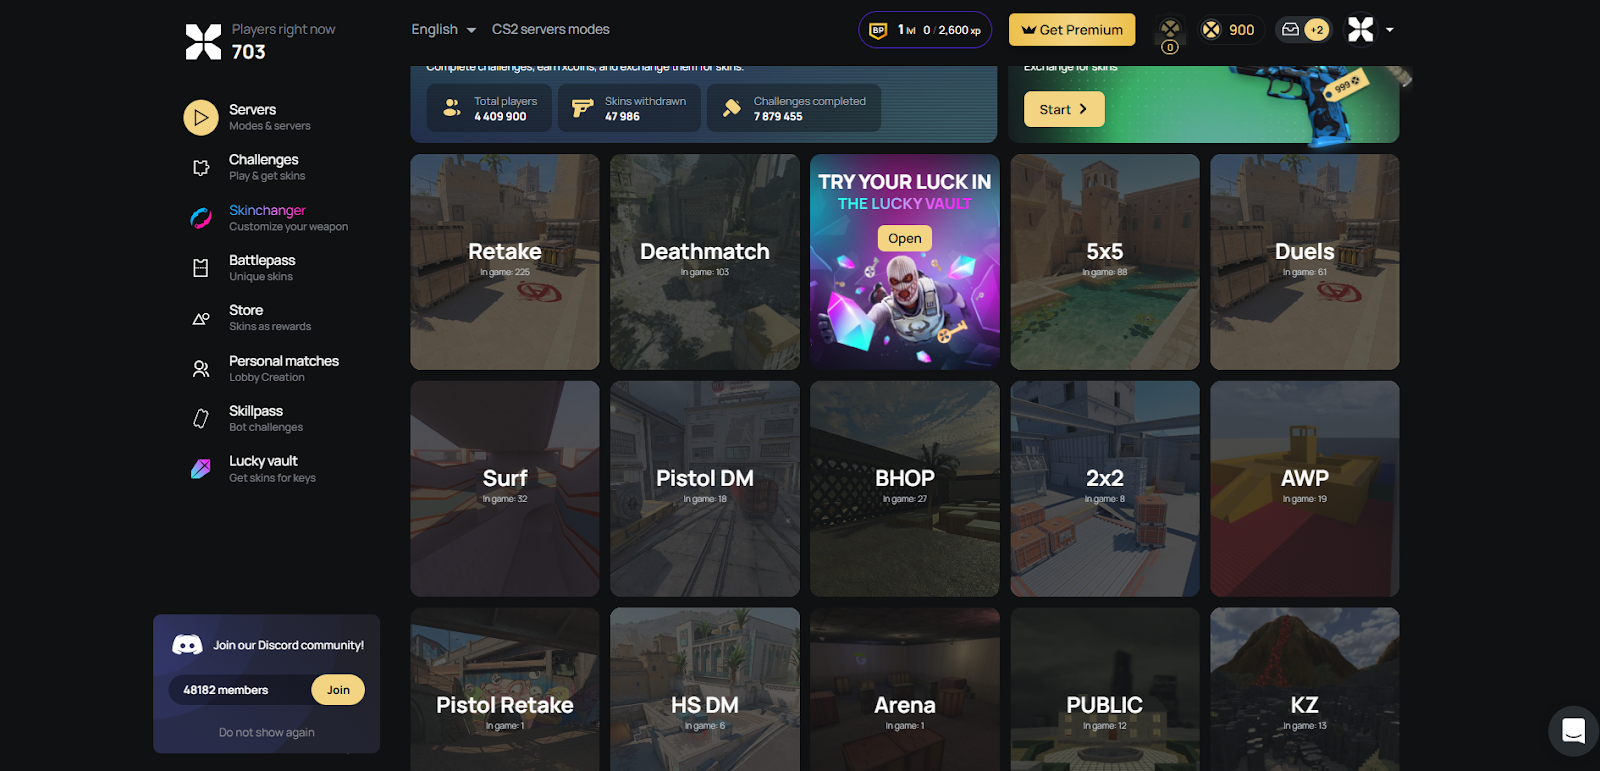Select the 2x2 mode card
Viewport: 1600px width, 771px height.
tap(1105, 489)
